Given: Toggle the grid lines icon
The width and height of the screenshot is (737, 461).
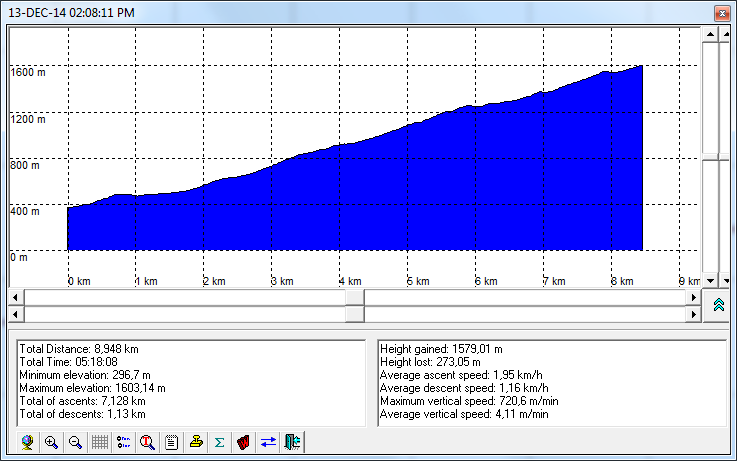Looking at the screenshot, I should click(x=100, y=442).
